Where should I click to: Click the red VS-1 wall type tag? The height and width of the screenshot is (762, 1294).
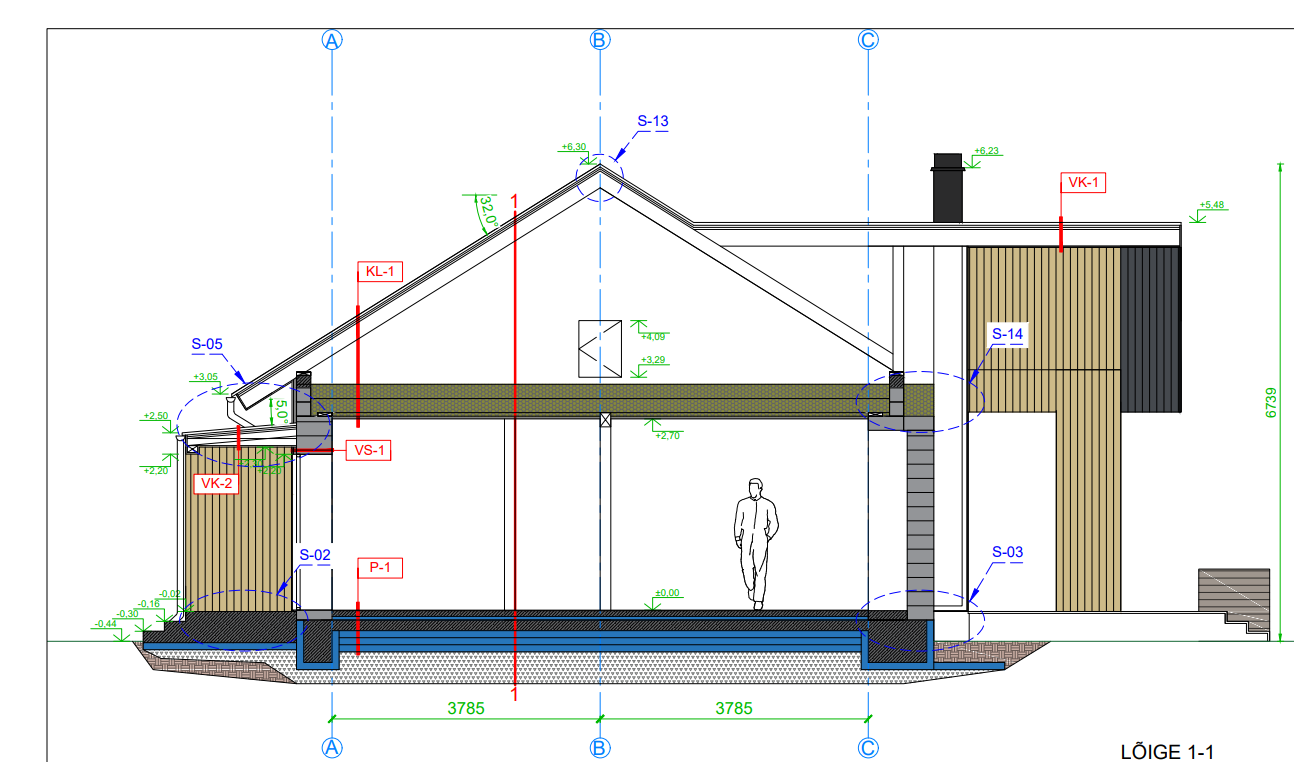(x=368, y=451)
